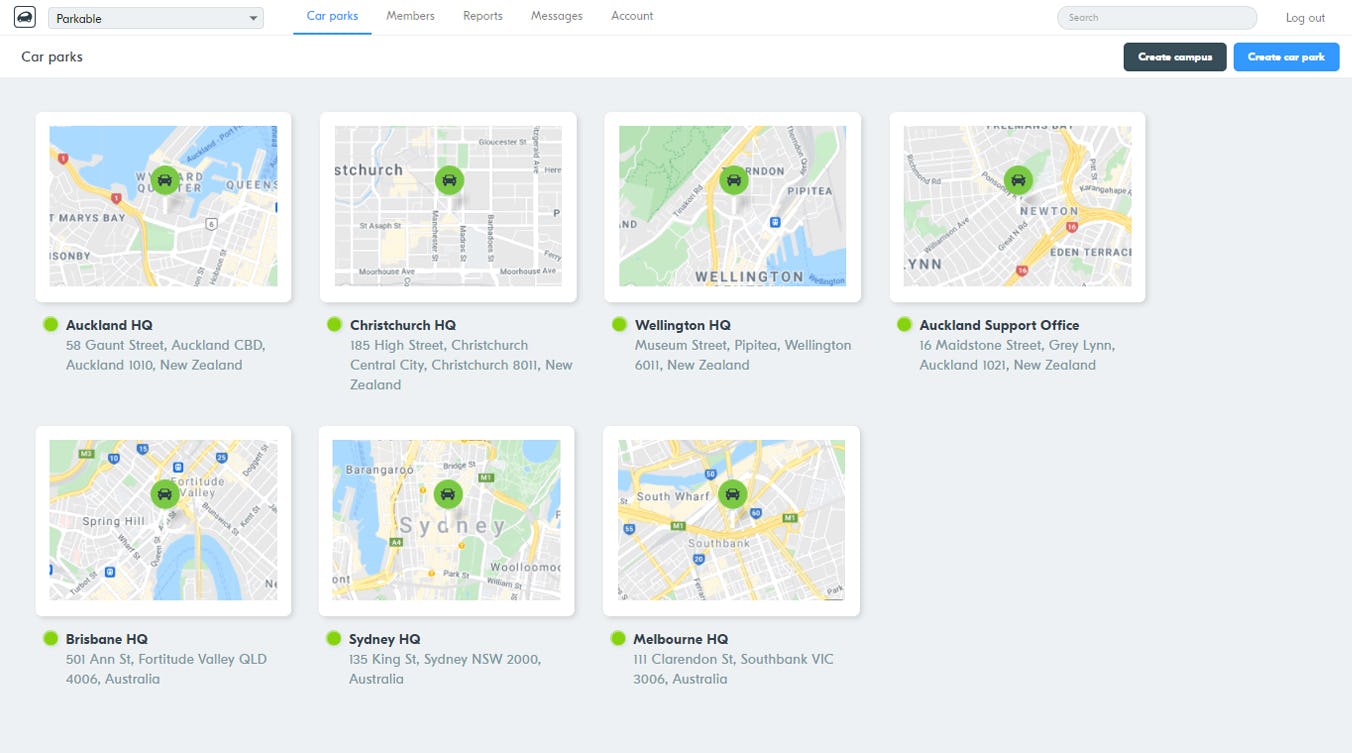This screenshot has width=1352, height=753.
Task: Click the Create campus dark button
Action: [x=1175, y=57]
